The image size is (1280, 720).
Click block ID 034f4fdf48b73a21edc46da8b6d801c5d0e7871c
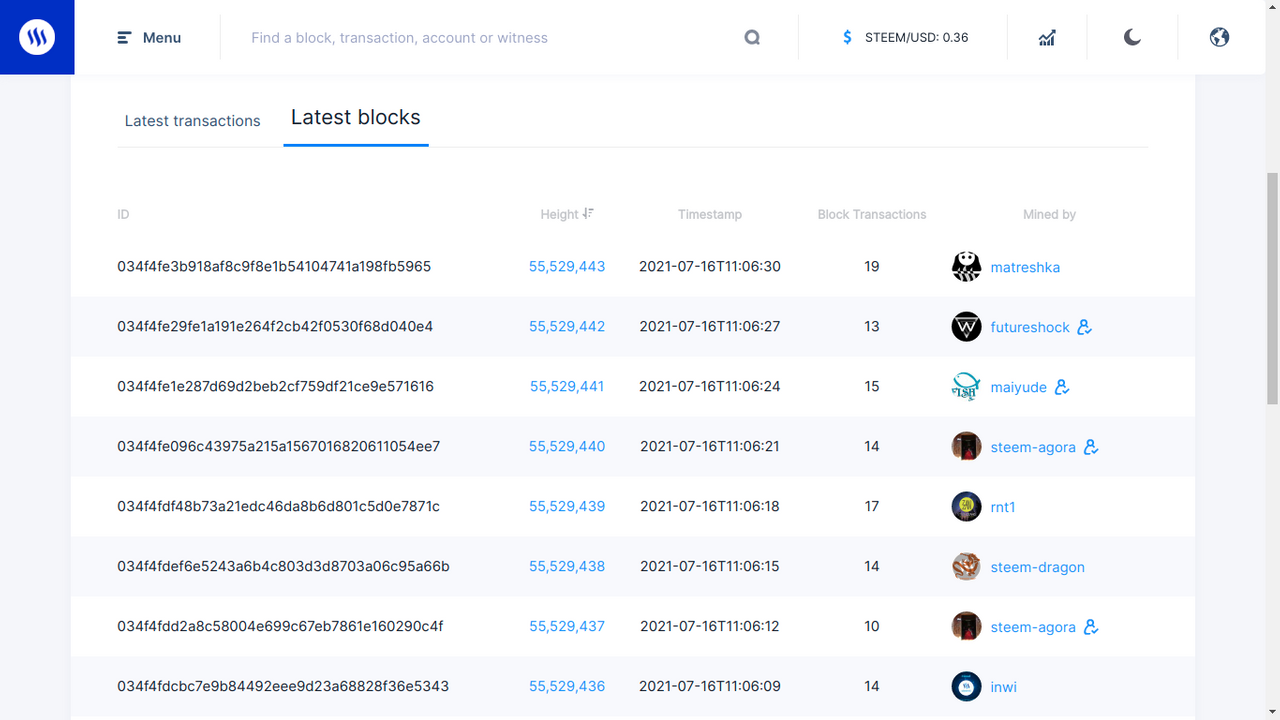click(278, 507)
